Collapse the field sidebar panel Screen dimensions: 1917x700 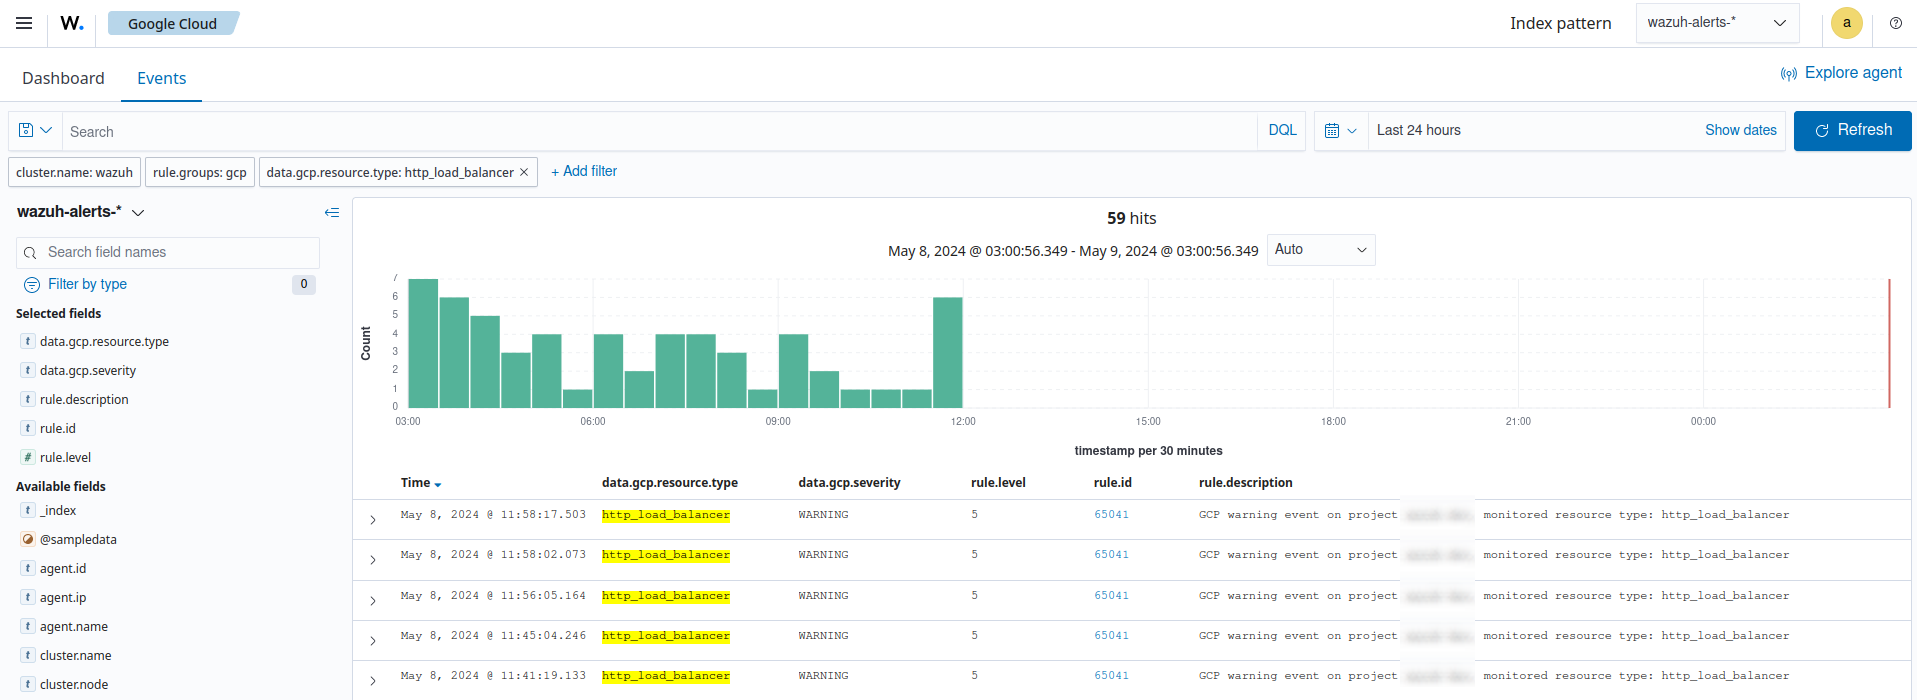coord(332,212)
